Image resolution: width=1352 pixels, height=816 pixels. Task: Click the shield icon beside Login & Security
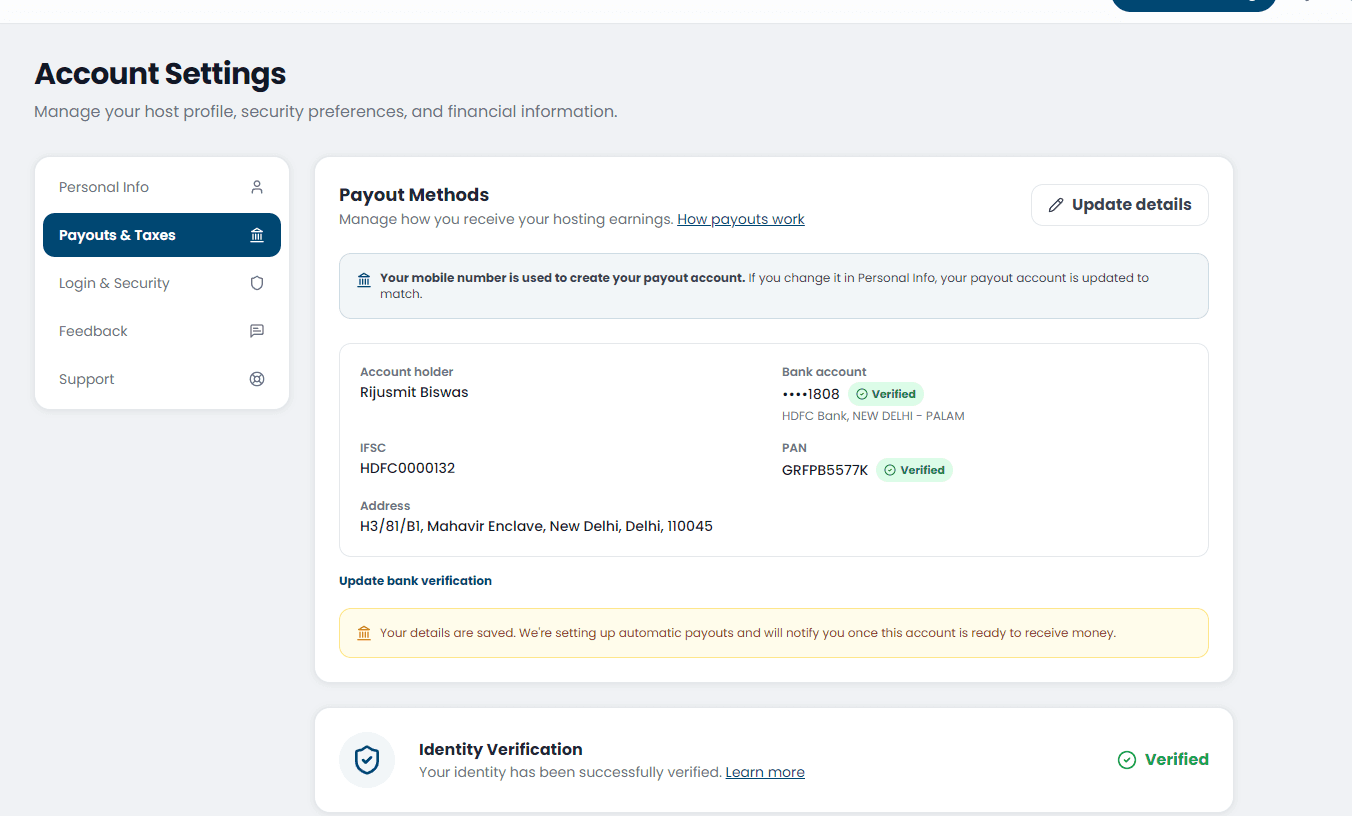[x=257, y=283]
